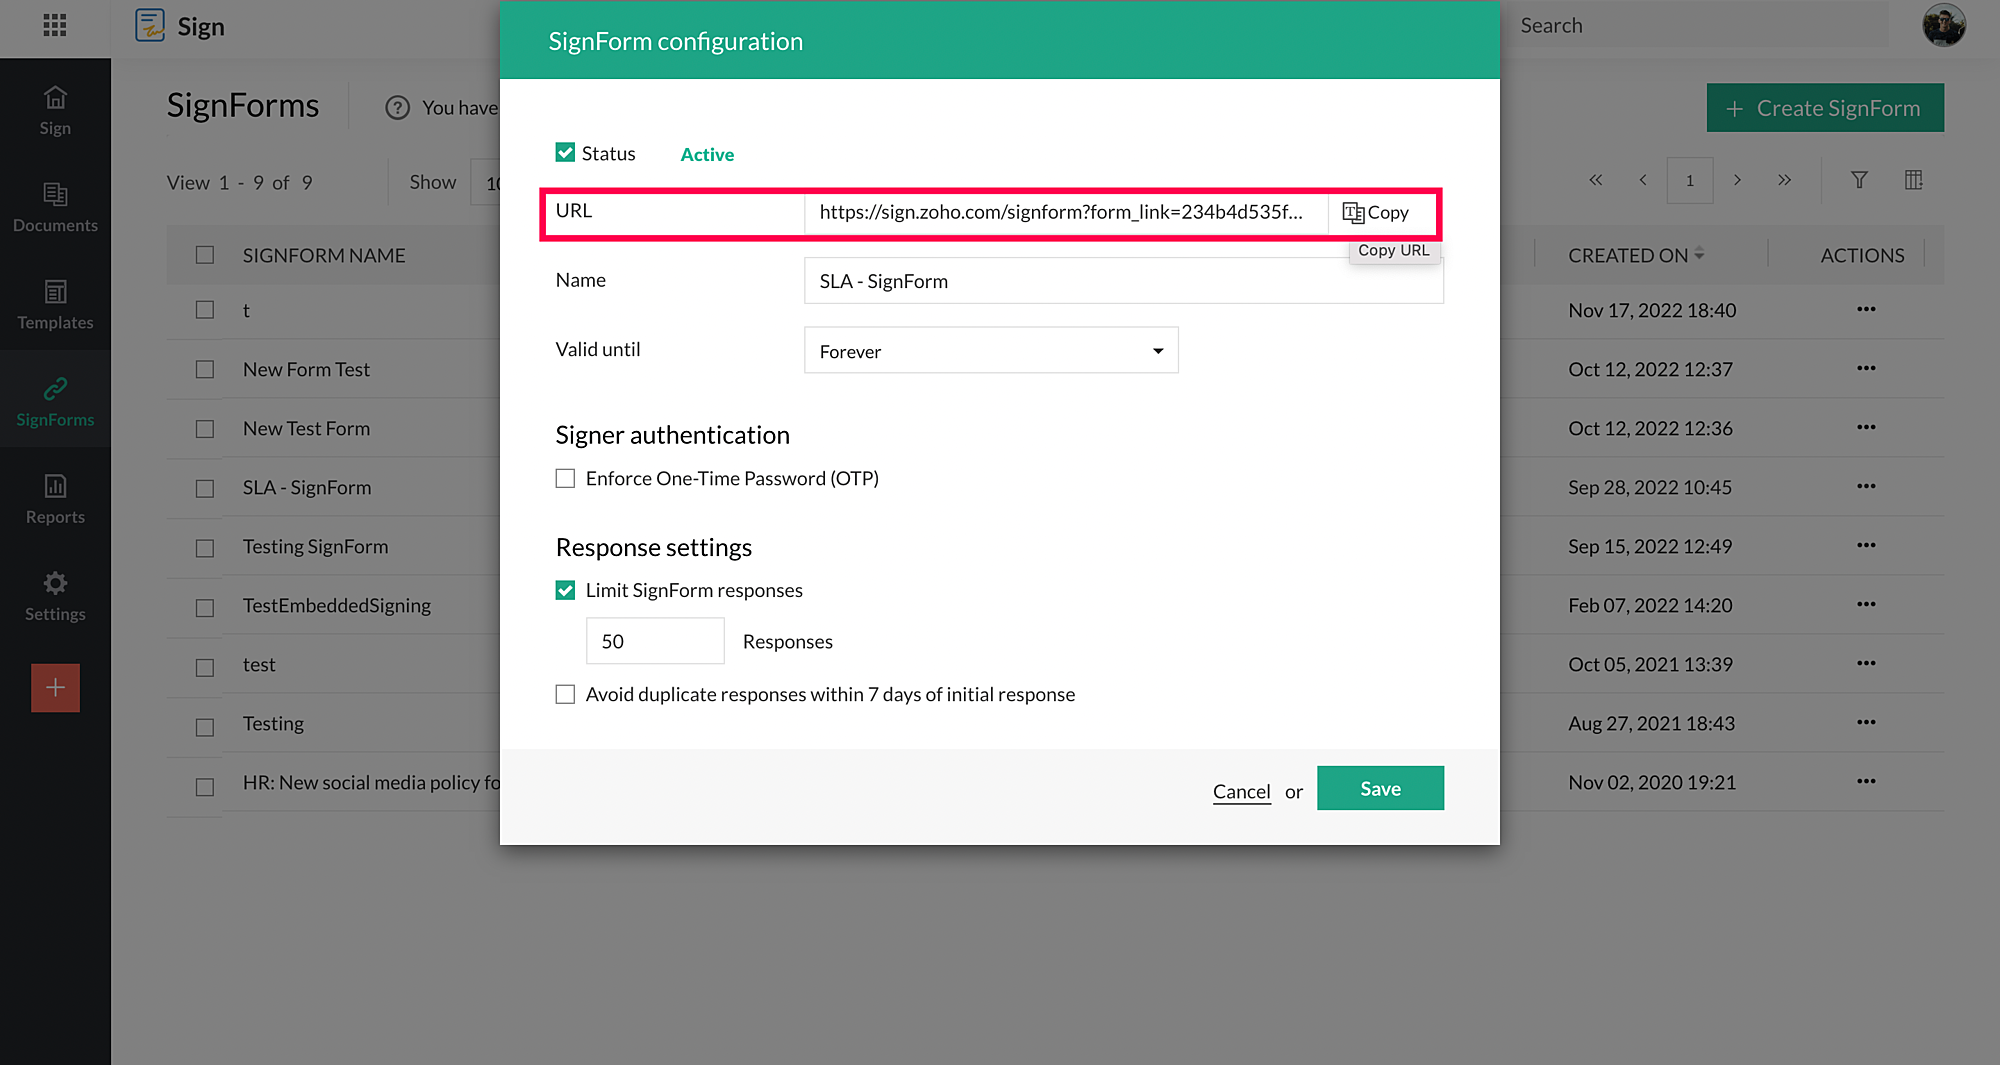Click Create SignForm button
The height and width of the screenshot is (1065, 2000).
click(x=1825, y=108)
